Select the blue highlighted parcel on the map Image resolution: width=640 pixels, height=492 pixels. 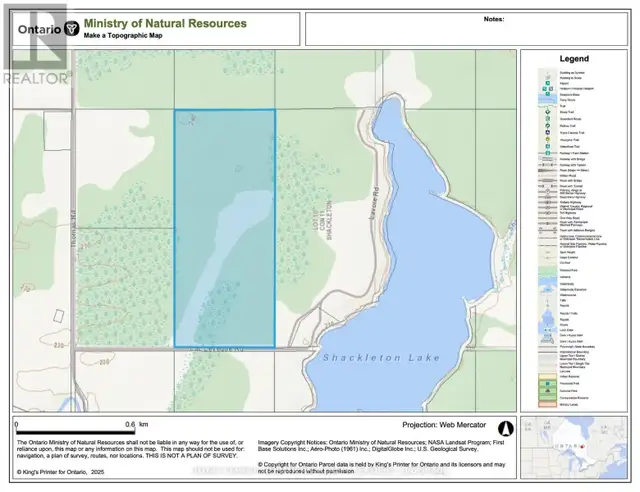tap(225, 230)
